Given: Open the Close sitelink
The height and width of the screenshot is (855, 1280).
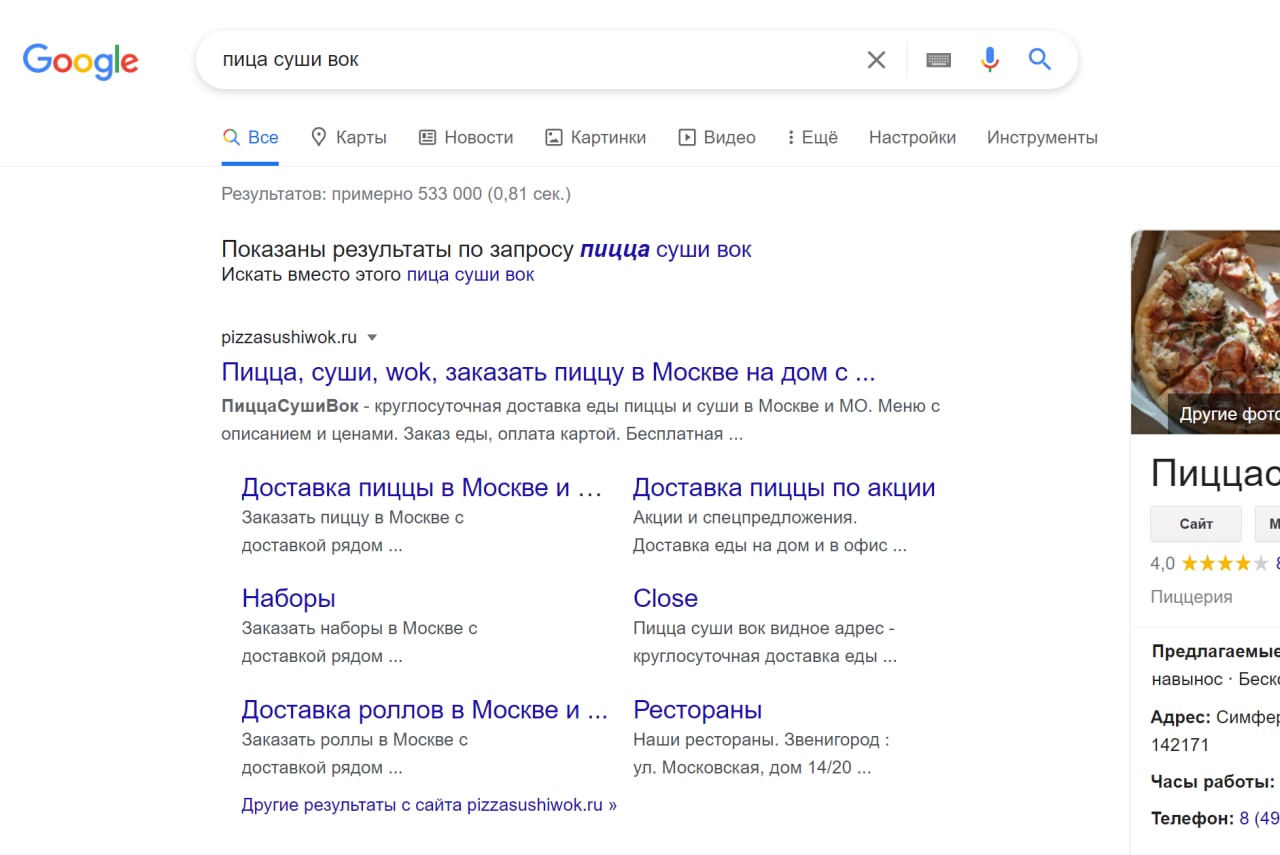Looking at the screenshot, I should [665, 598].
